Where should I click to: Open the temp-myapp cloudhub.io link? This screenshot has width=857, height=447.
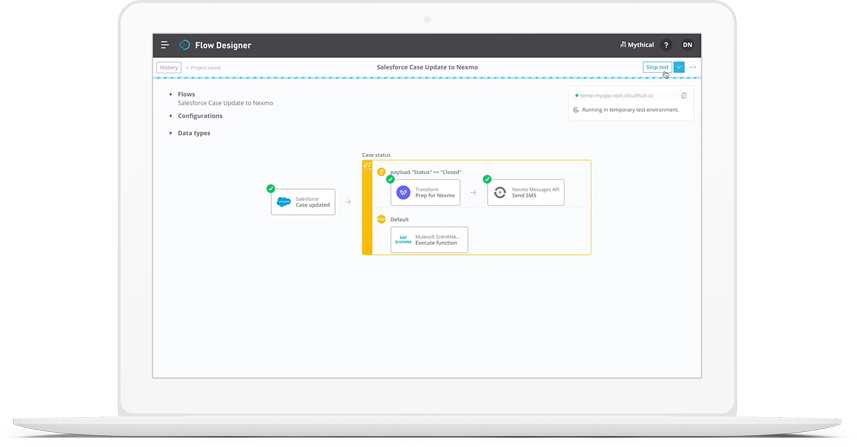point(617,96)
